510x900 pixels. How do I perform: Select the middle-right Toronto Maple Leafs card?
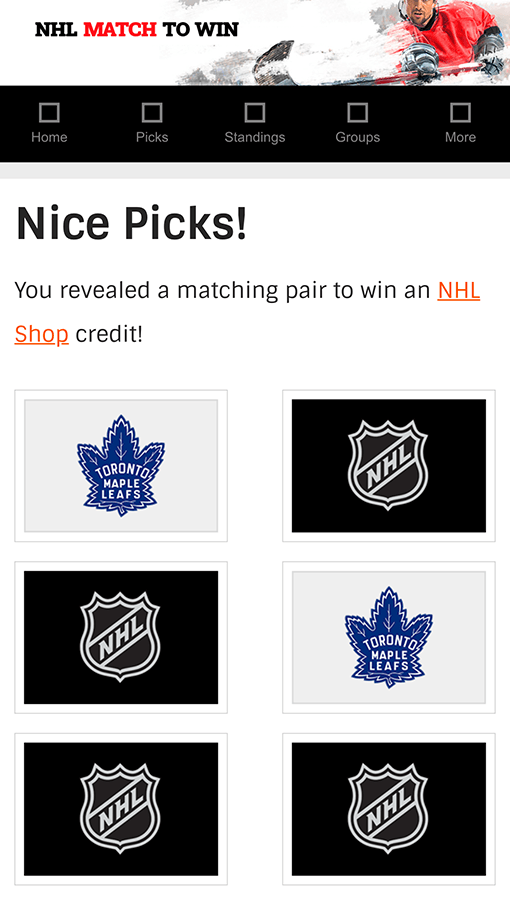(x=389, y=637)
